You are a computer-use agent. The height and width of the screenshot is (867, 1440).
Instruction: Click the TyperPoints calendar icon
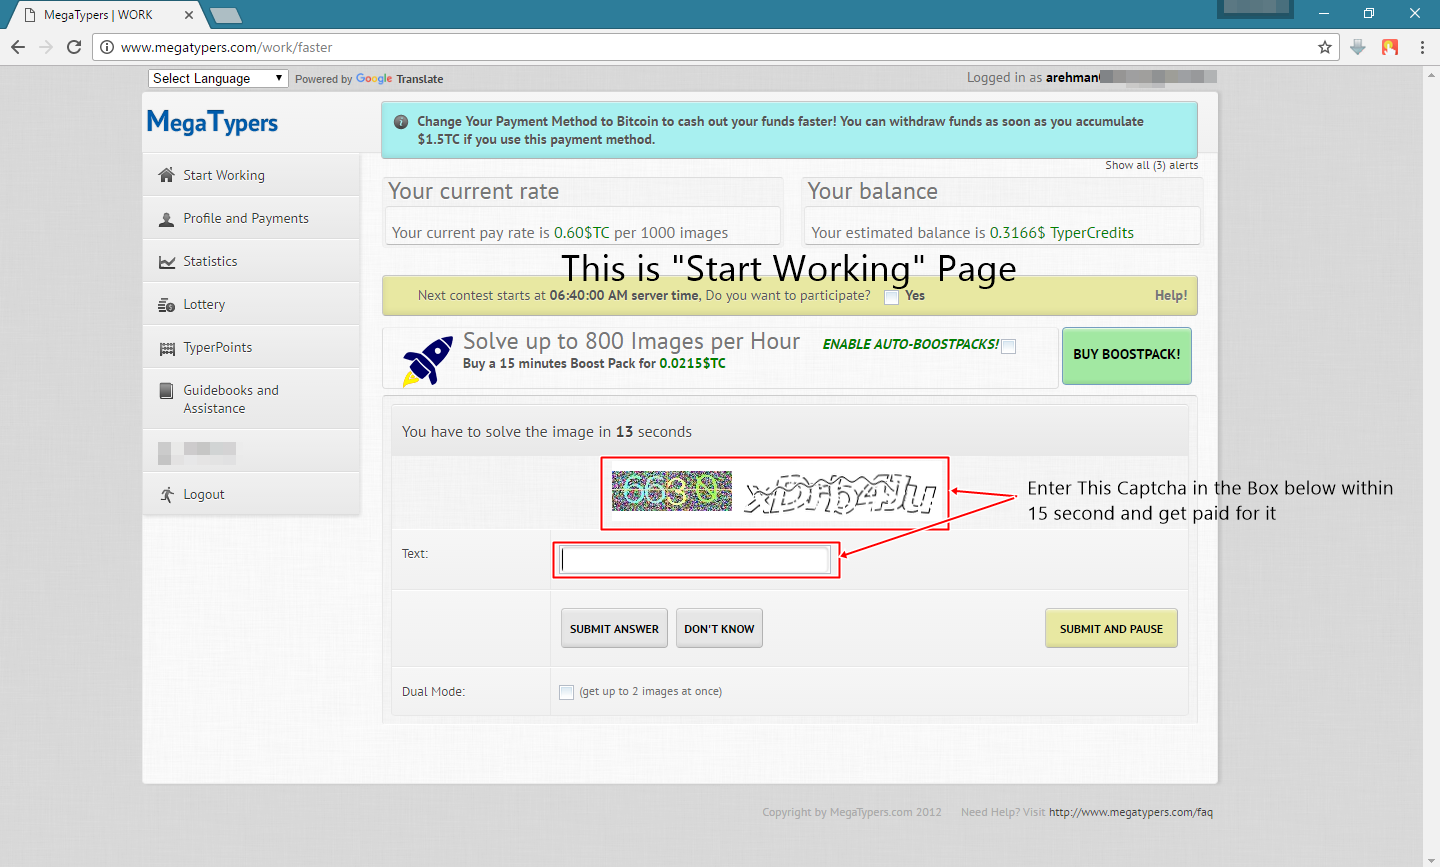click(x=166, y=349)
